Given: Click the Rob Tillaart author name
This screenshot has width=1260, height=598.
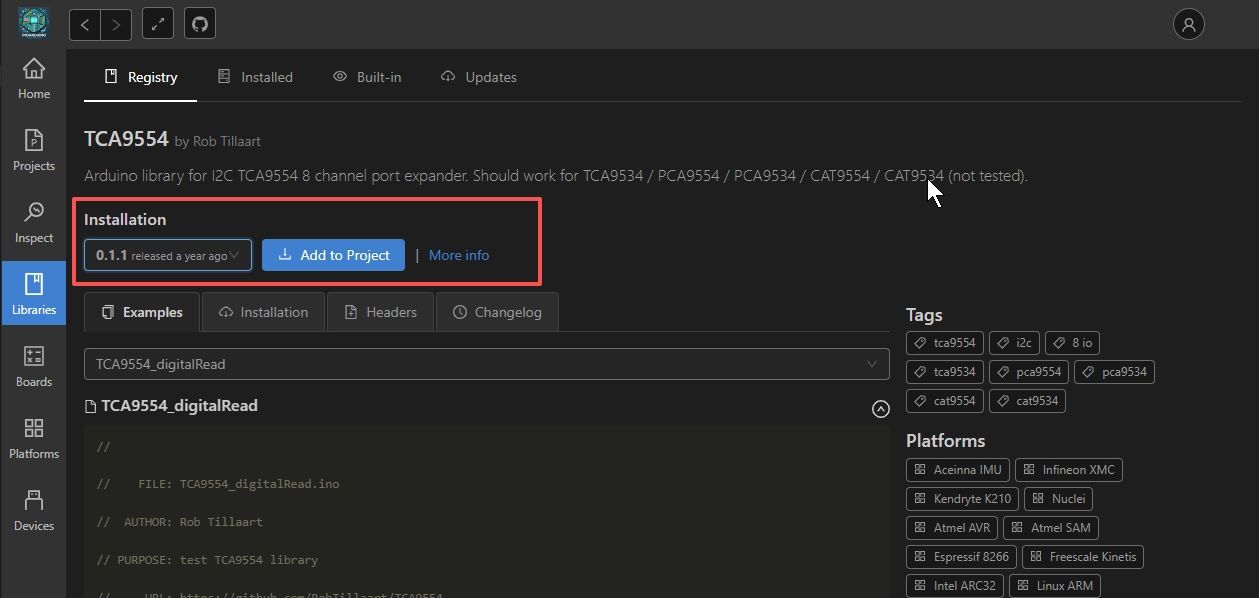Looking at the screenshot, I should [226, 141].
